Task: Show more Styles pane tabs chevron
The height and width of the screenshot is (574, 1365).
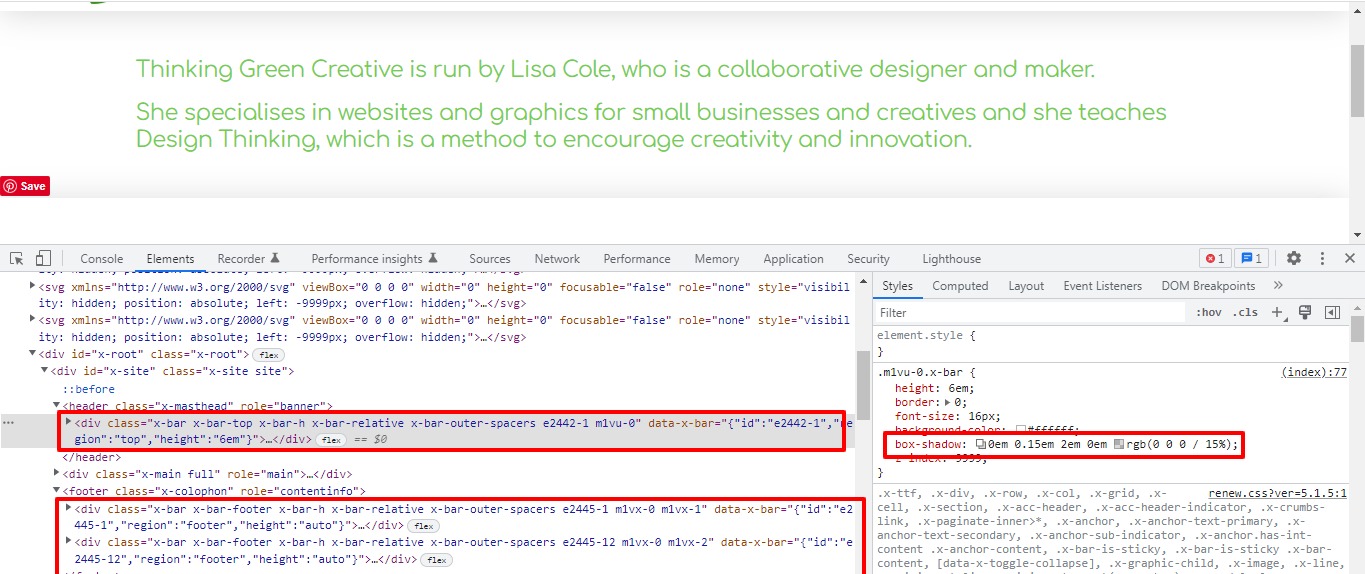Action: 1278,286
